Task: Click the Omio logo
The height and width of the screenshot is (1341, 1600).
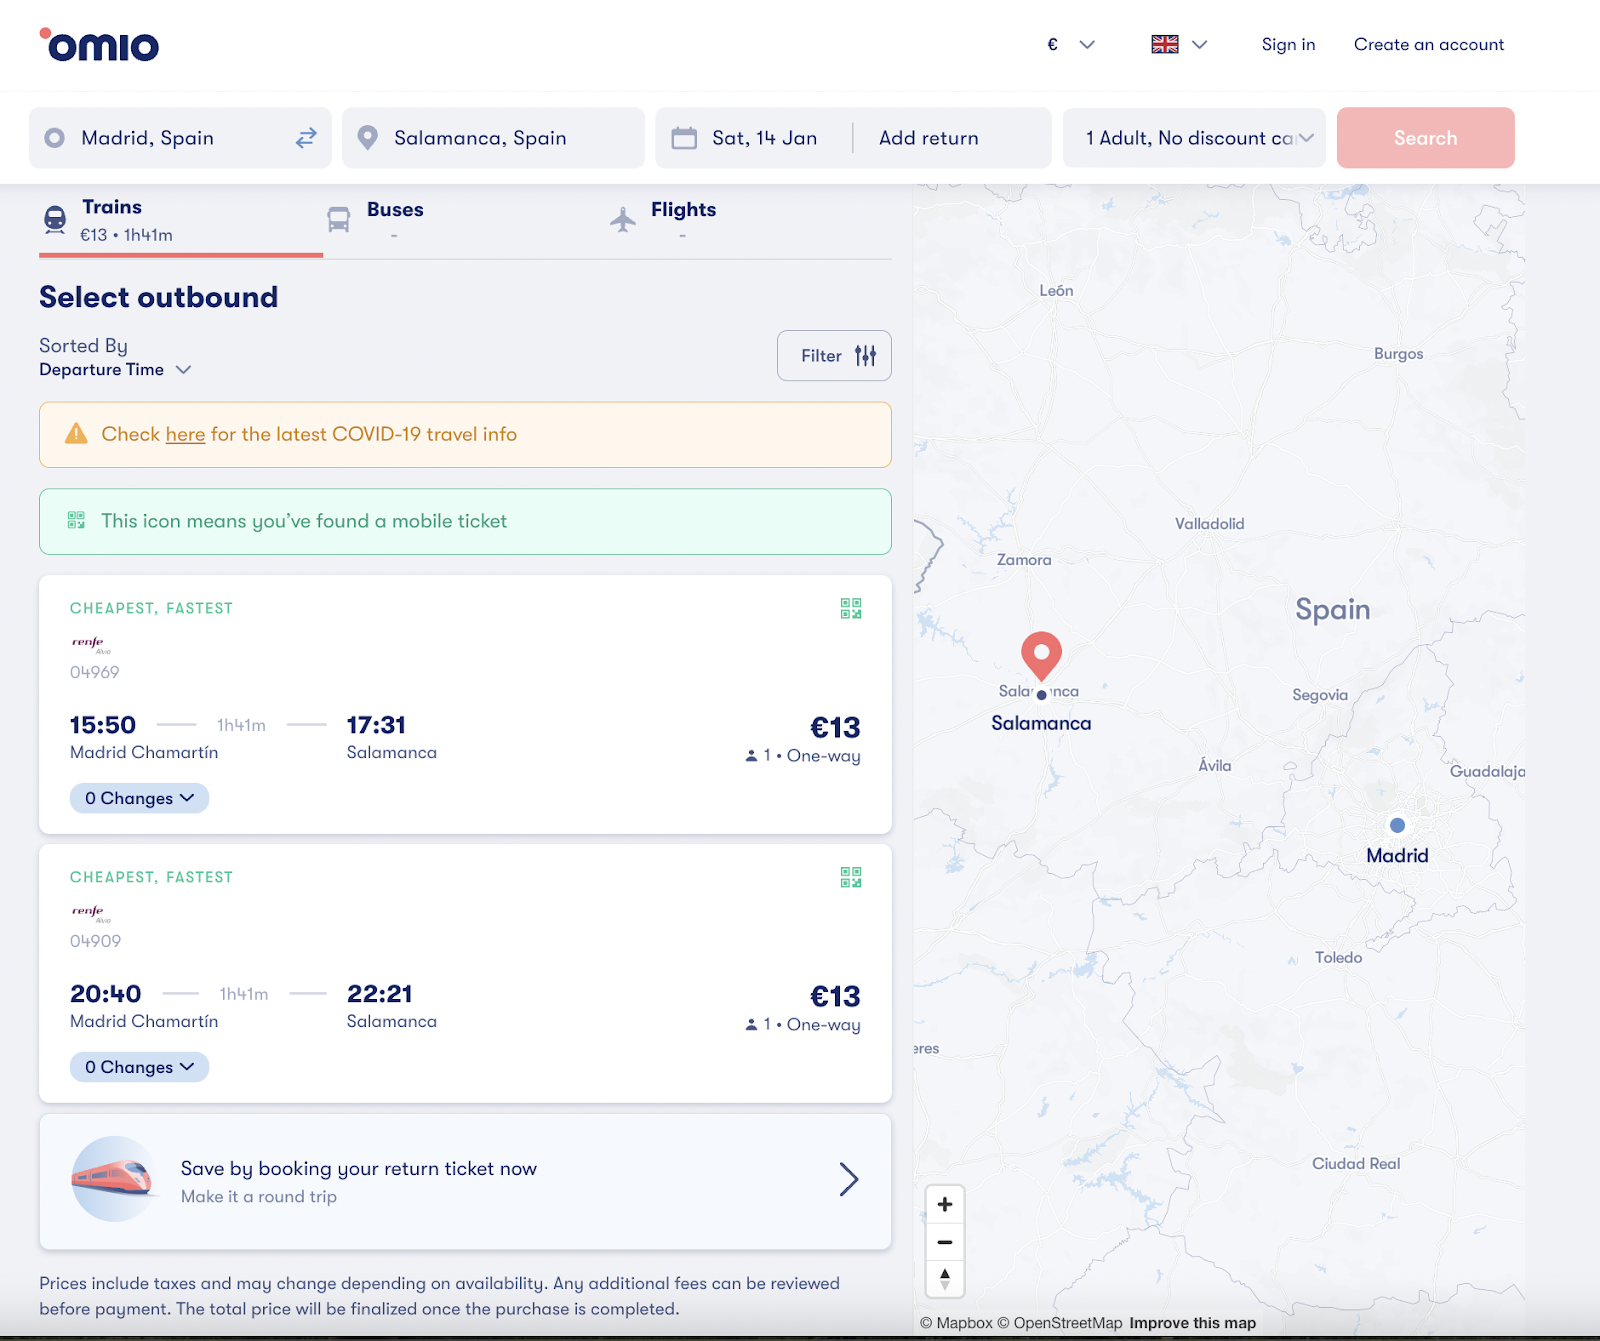Action: click(99, 45)
